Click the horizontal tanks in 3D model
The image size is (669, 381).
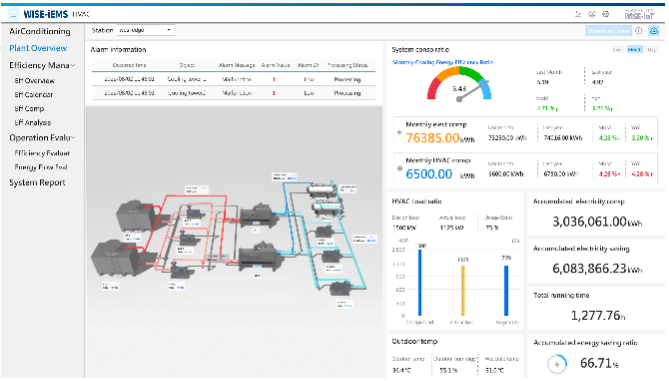pyautogui.click(x=324, y=199)
